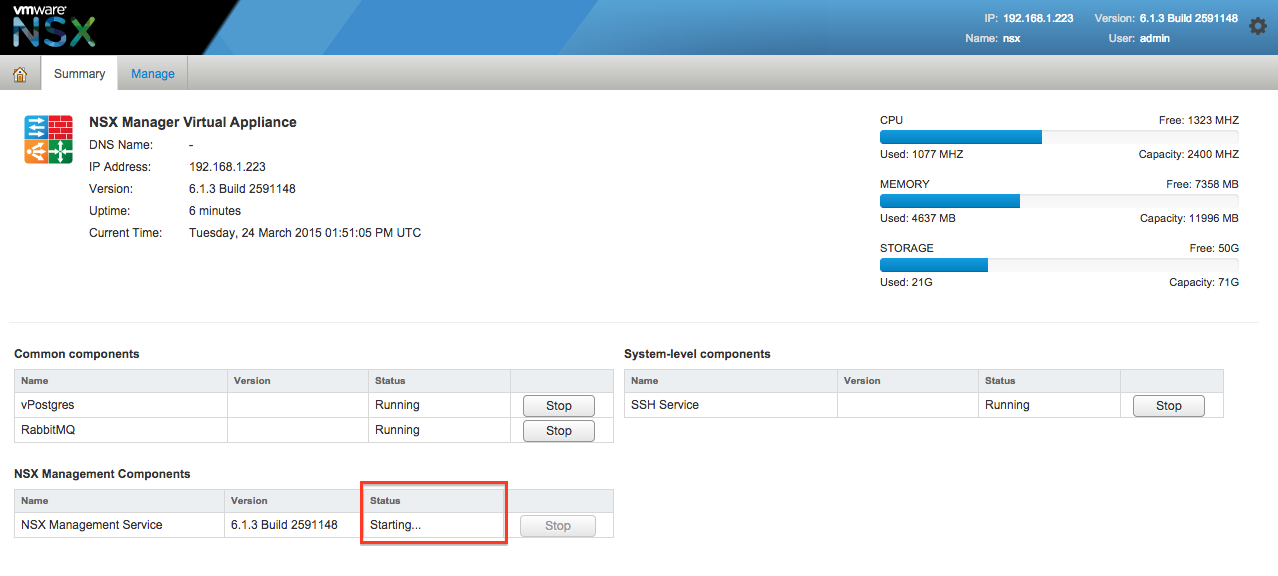The image size is (1278, 576).
Task: Click the Version value in appliance details
Action: pos(242,189)
